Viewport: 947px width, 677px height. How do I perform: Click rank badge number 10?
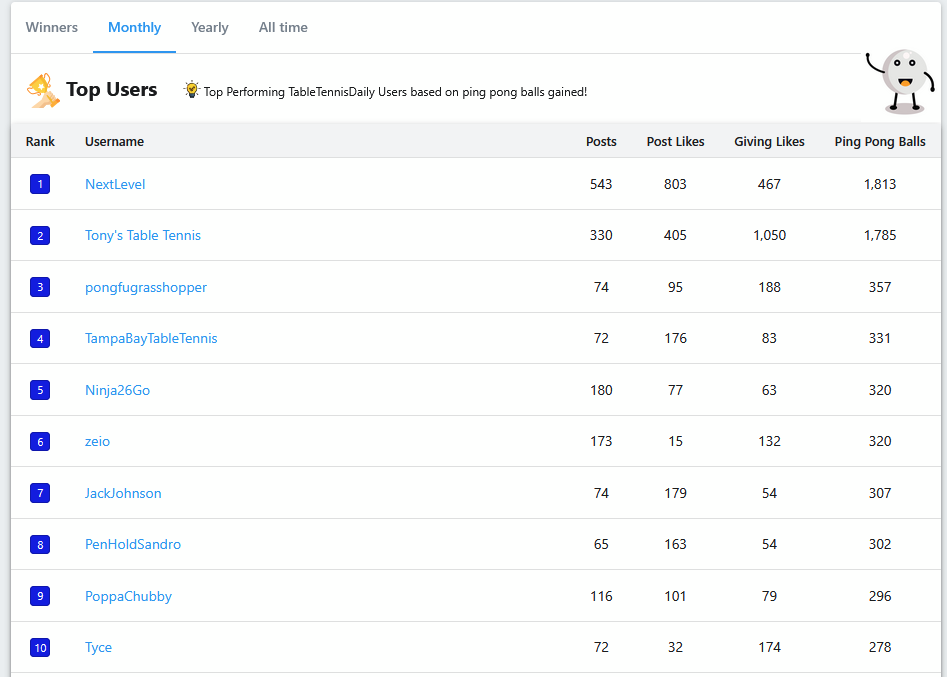(40, 648)
